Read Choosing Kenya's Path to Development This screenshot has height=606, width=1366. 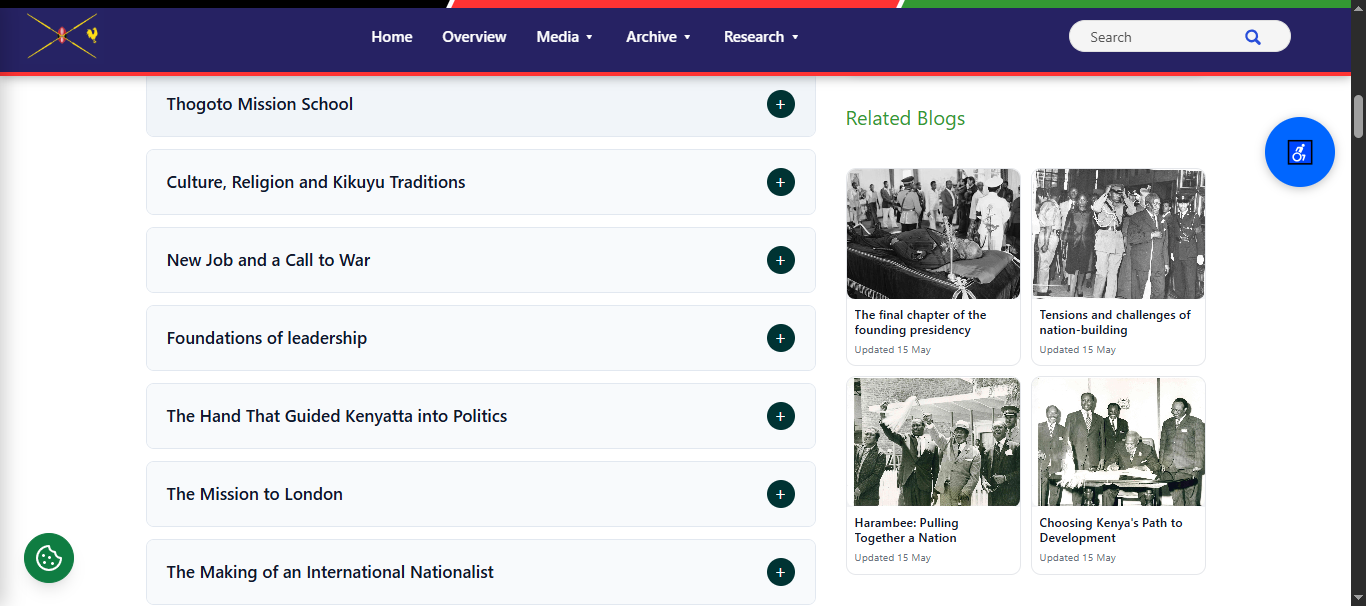(1110, 530)
